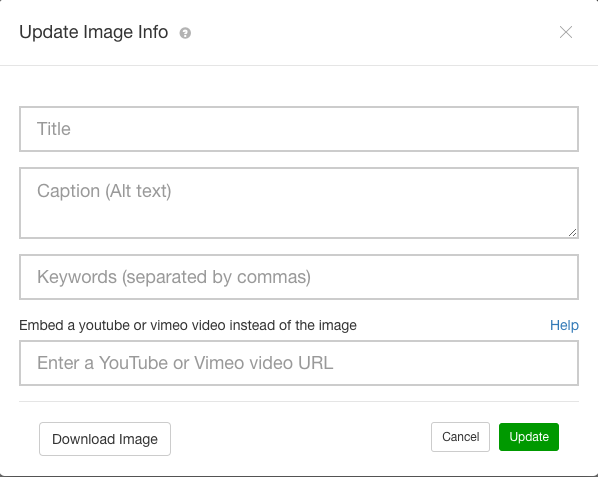Click the YouTube or Vimeo video URL field
This screenshot has height=477, width=598.
[x=299, y=363]
